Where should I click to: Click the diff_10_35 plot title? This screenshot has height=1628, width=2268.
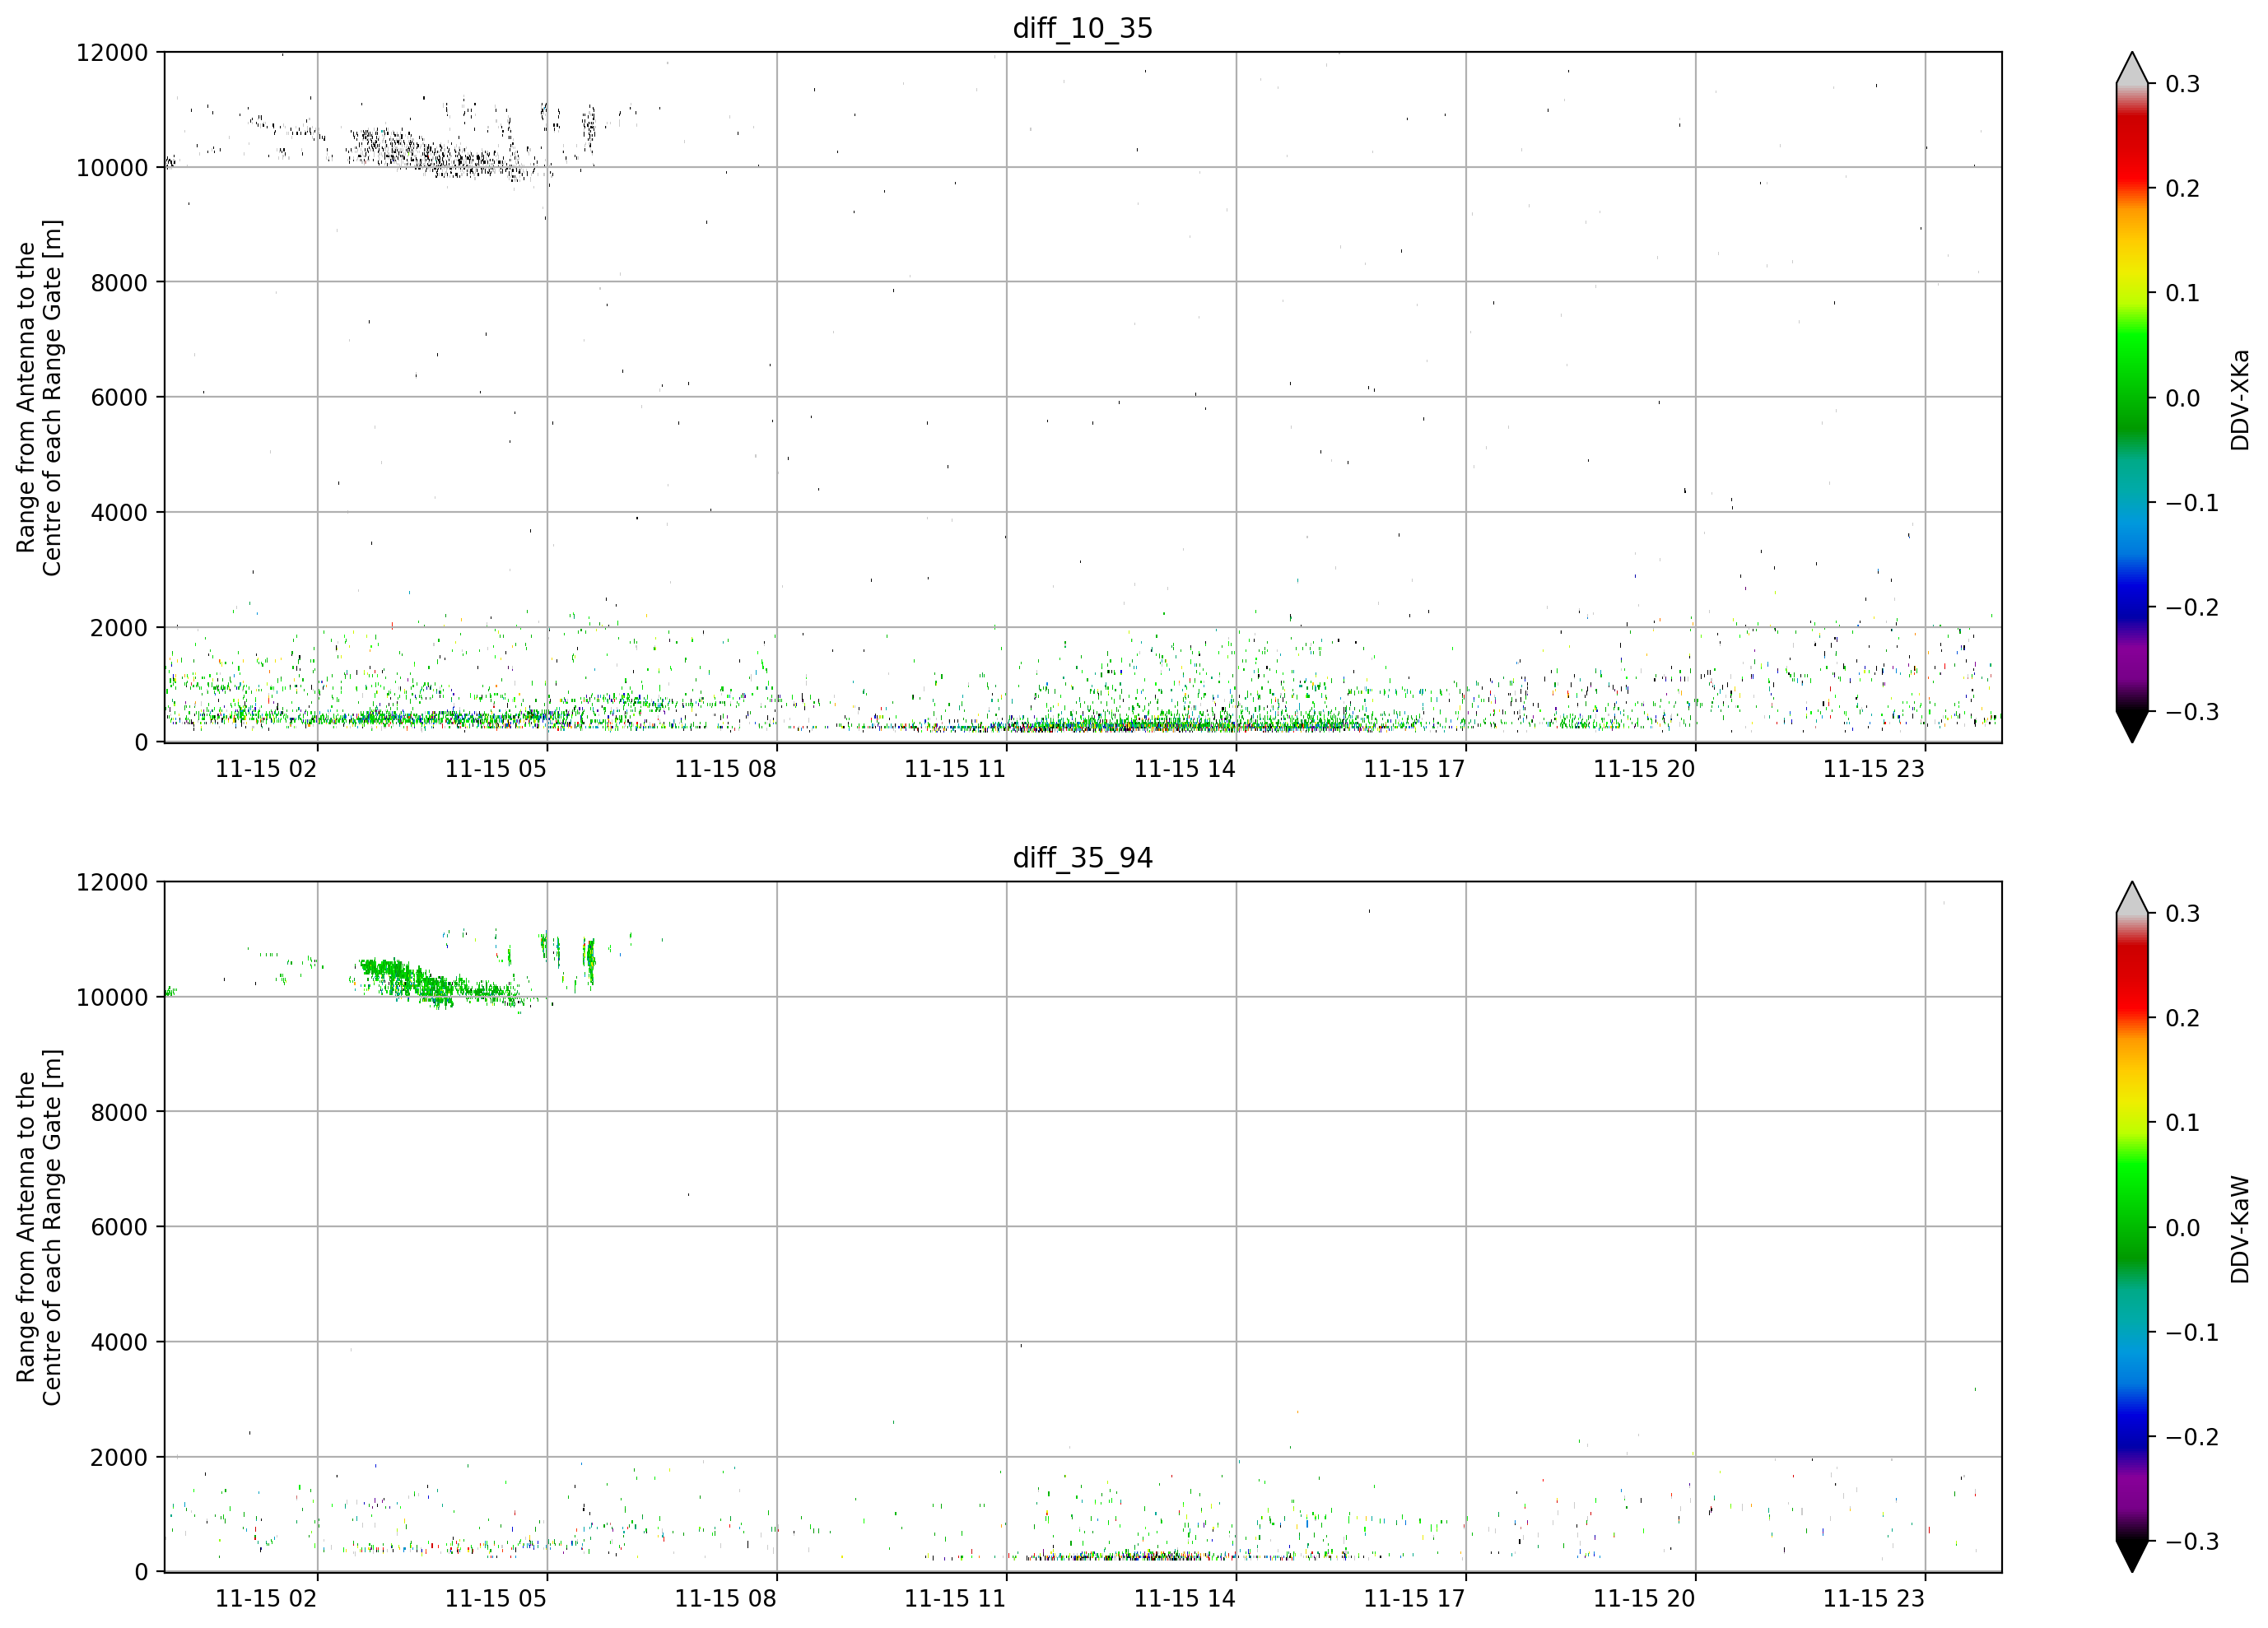(x=1082, y=28)
